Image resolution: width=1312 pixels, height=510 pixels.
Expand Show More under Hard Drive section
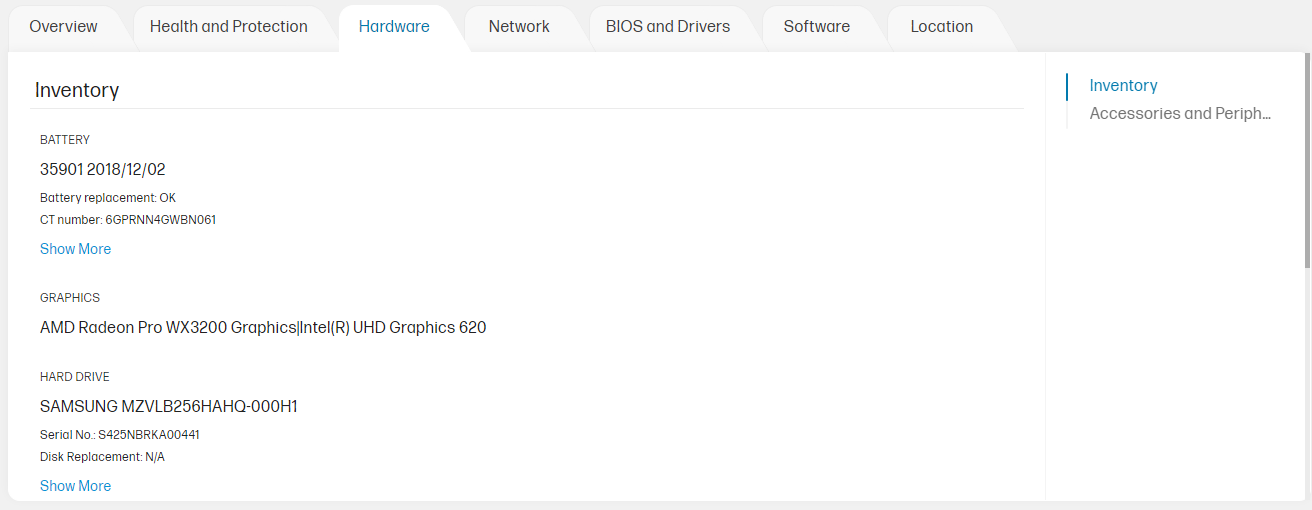tap(75, 486)
